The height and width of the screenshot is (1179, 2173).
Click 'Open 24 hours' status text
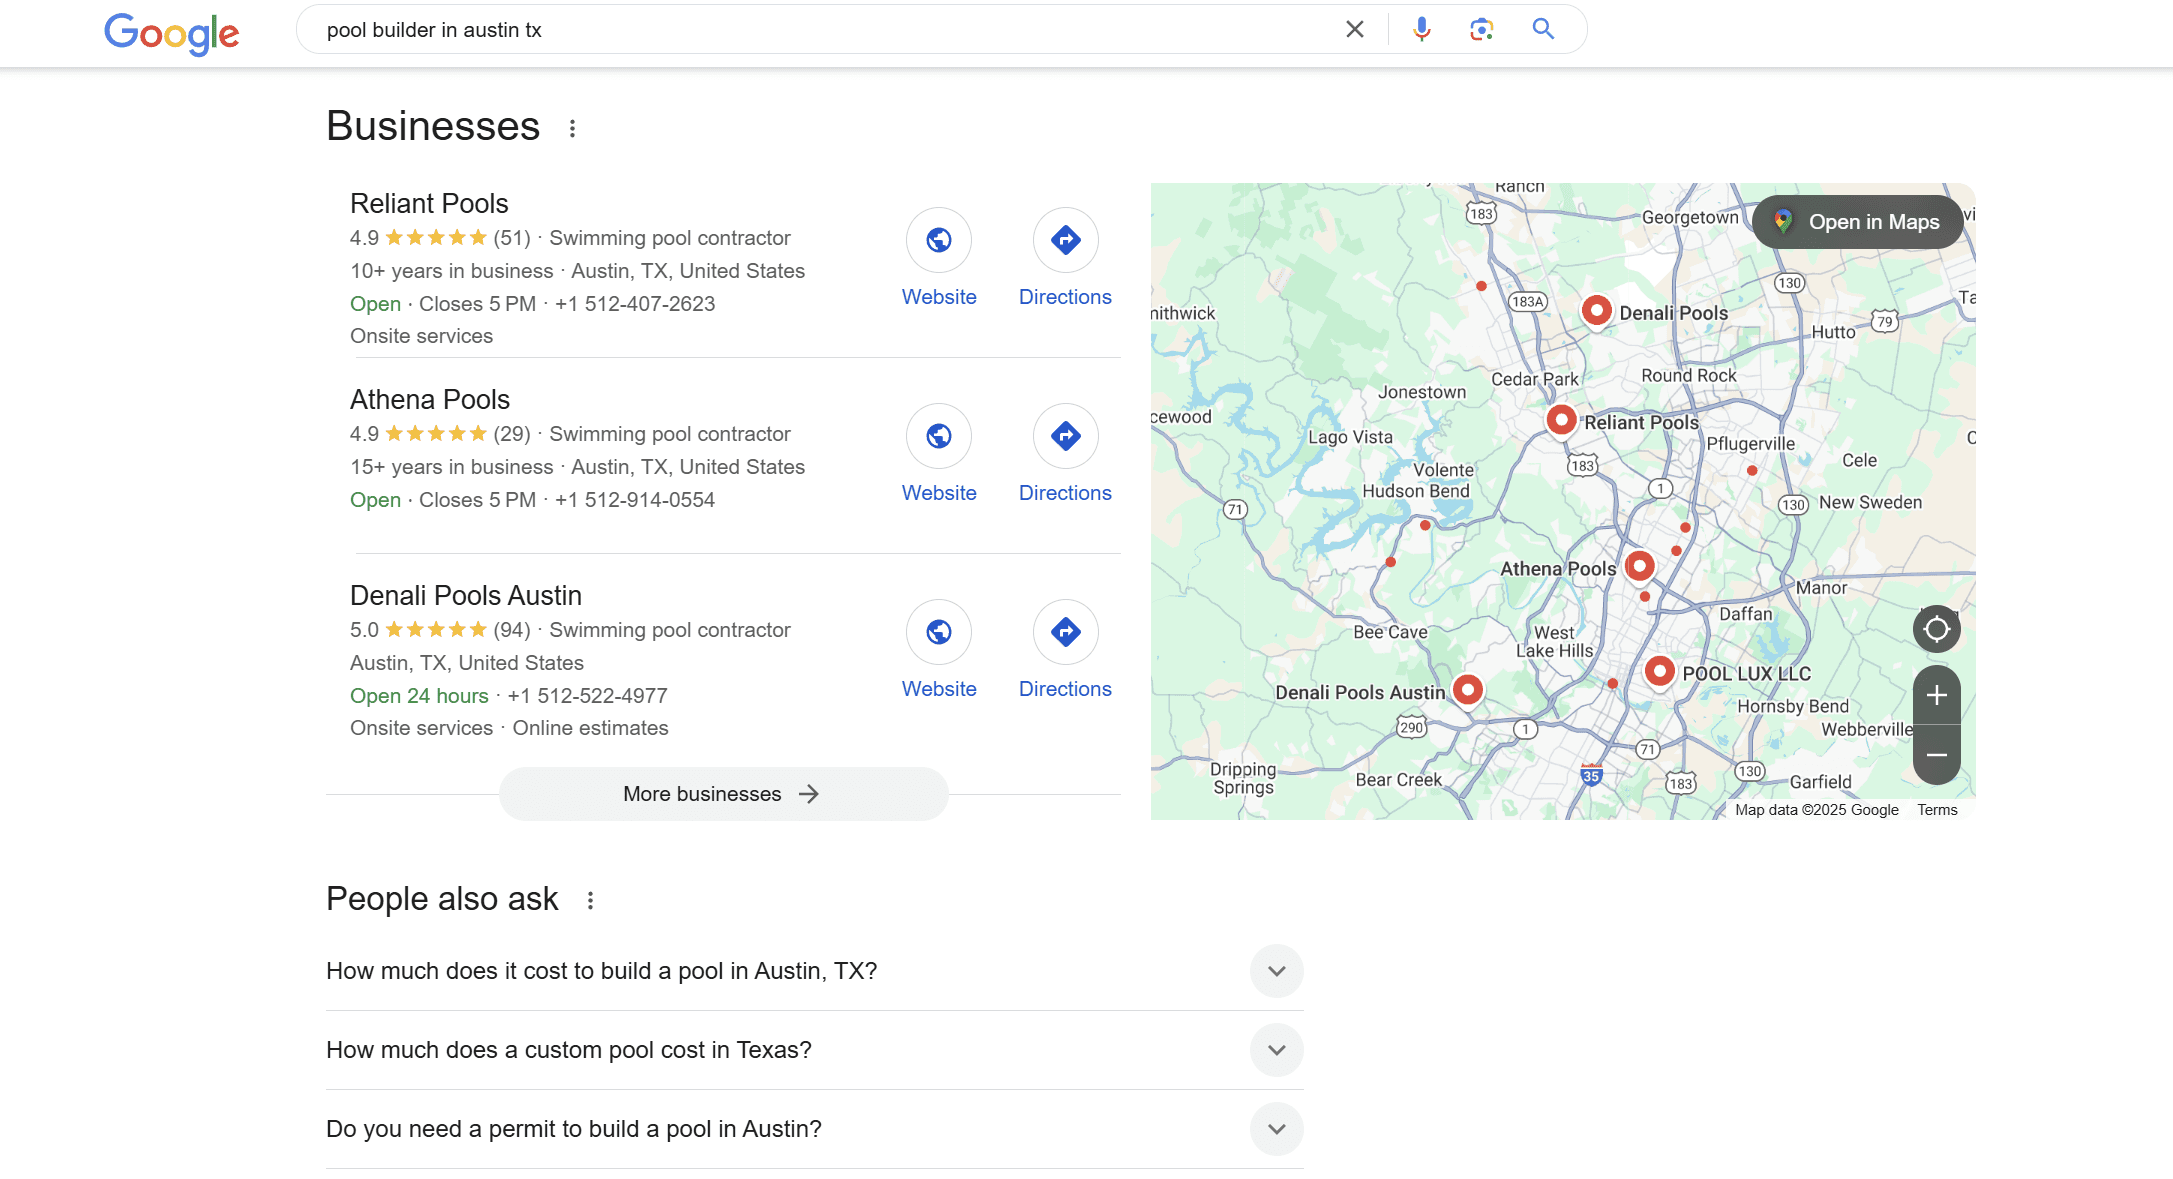tap(419, 696)
